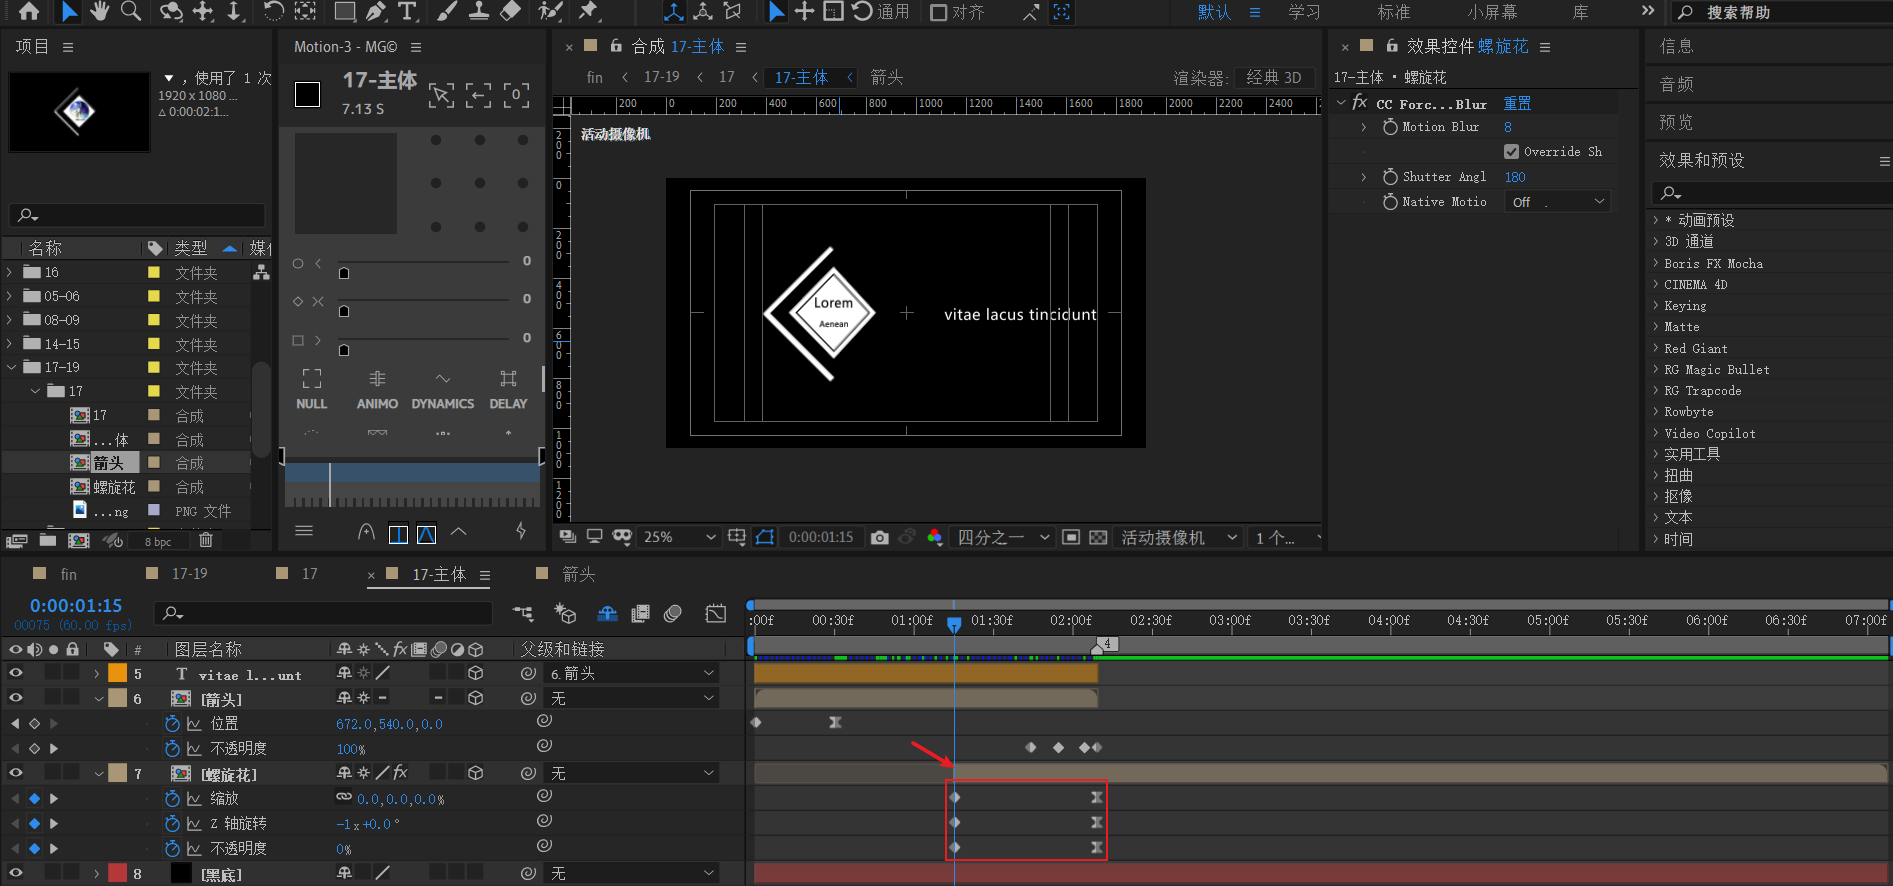Select the Clone Stamp tool

(479, 11)
